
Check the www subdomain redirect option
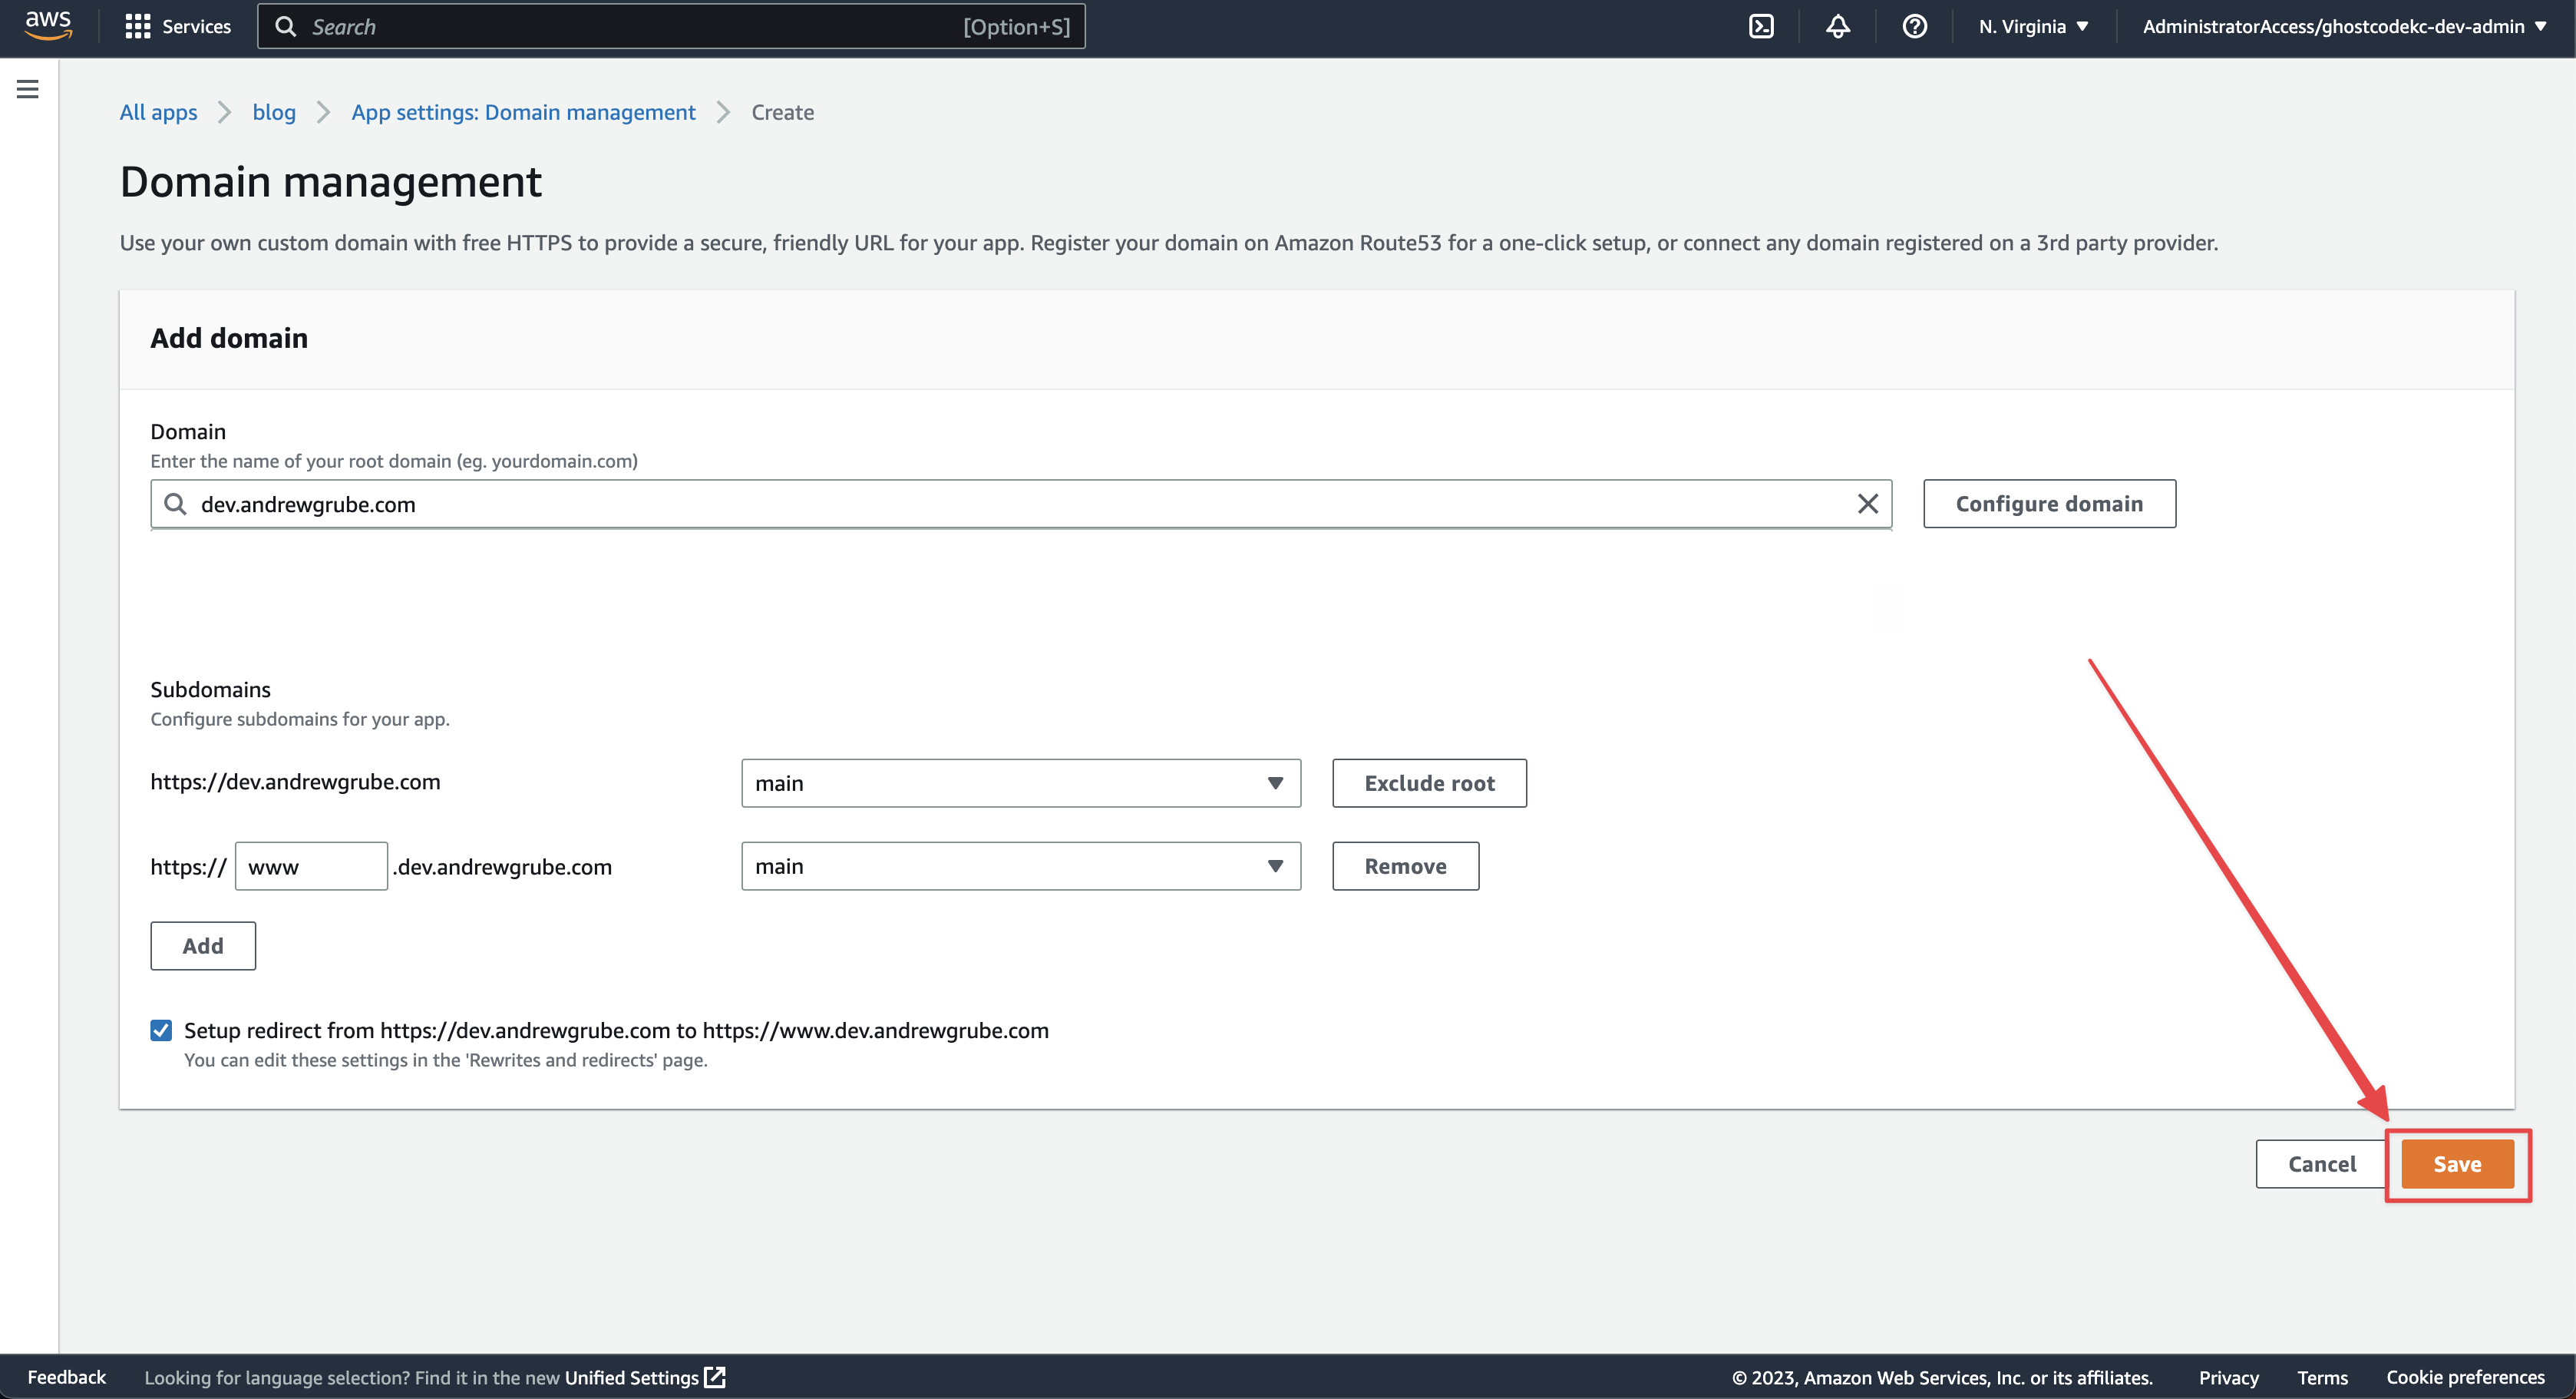point(162,1029)
